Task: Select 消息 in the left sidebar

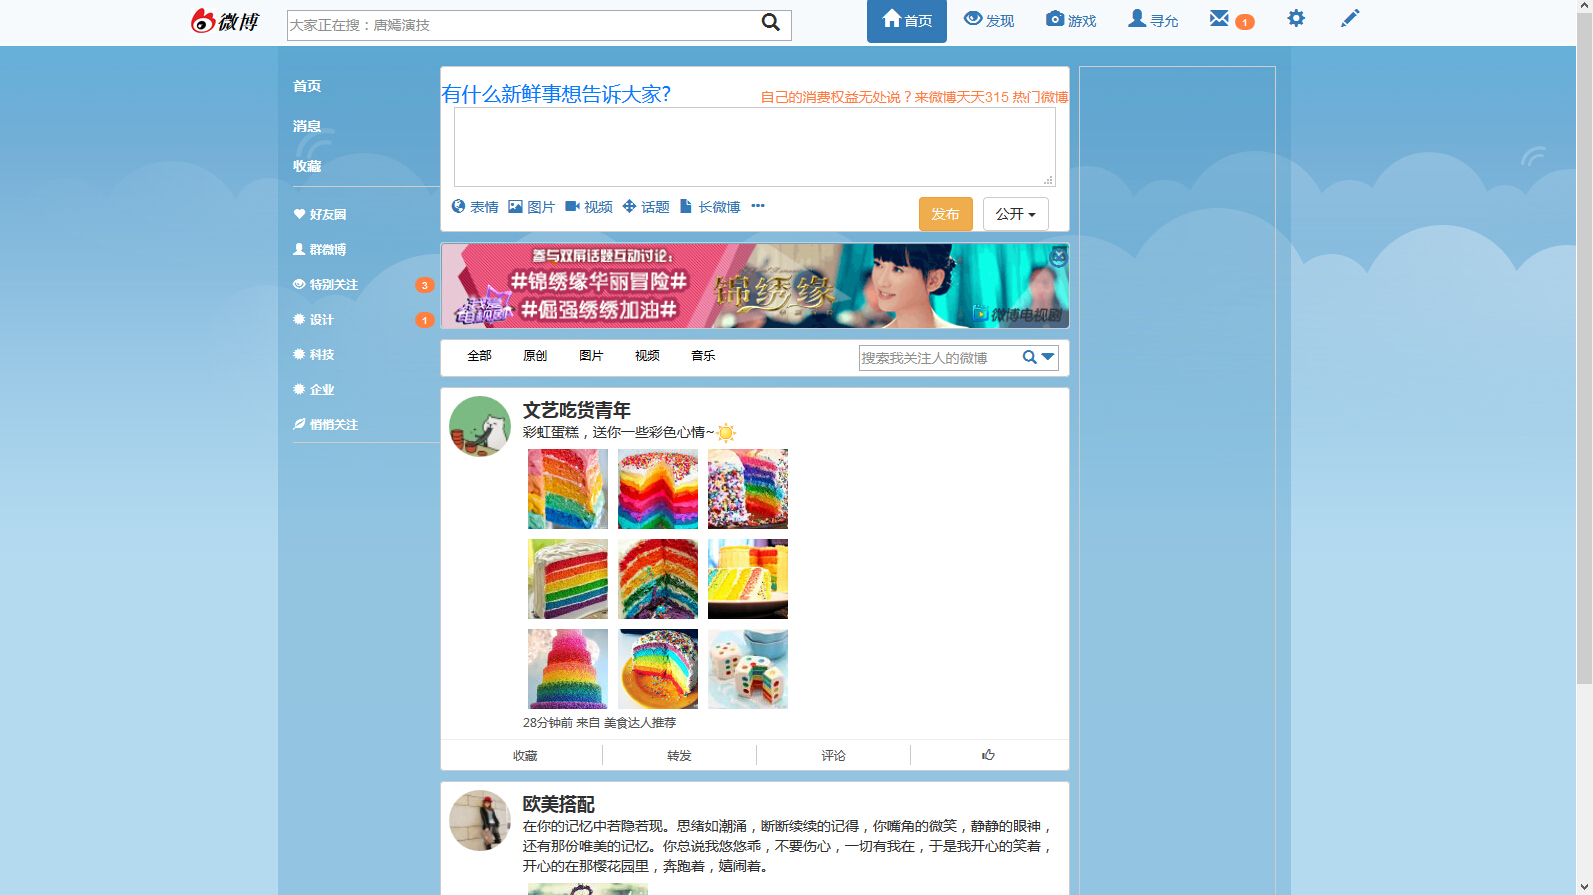Action: tap(307, 126)
